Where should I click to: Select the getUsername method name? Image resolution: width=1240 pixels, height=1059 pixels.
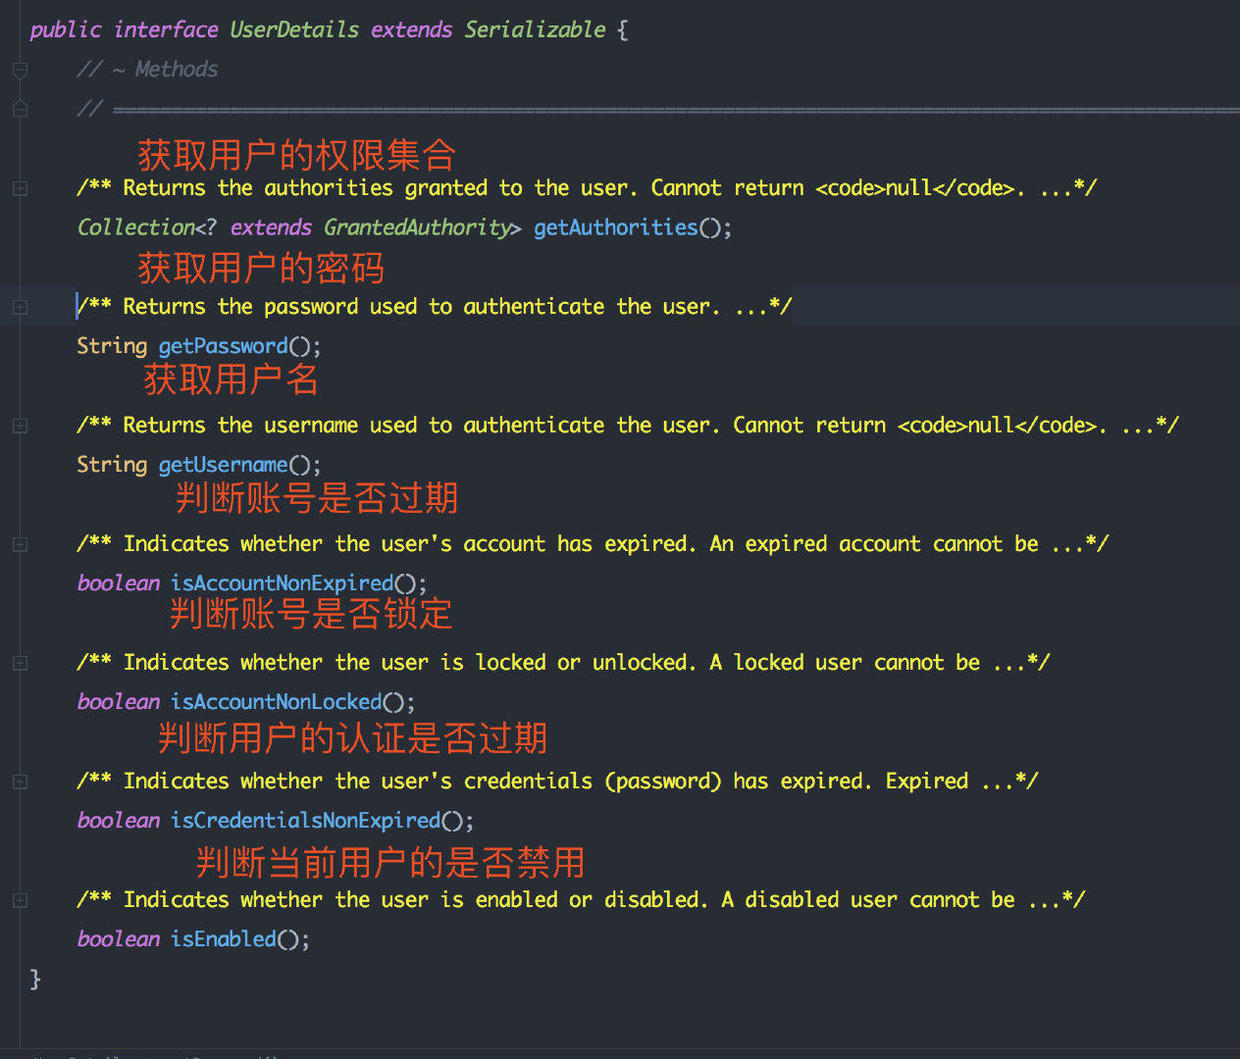tap(223, 464)
